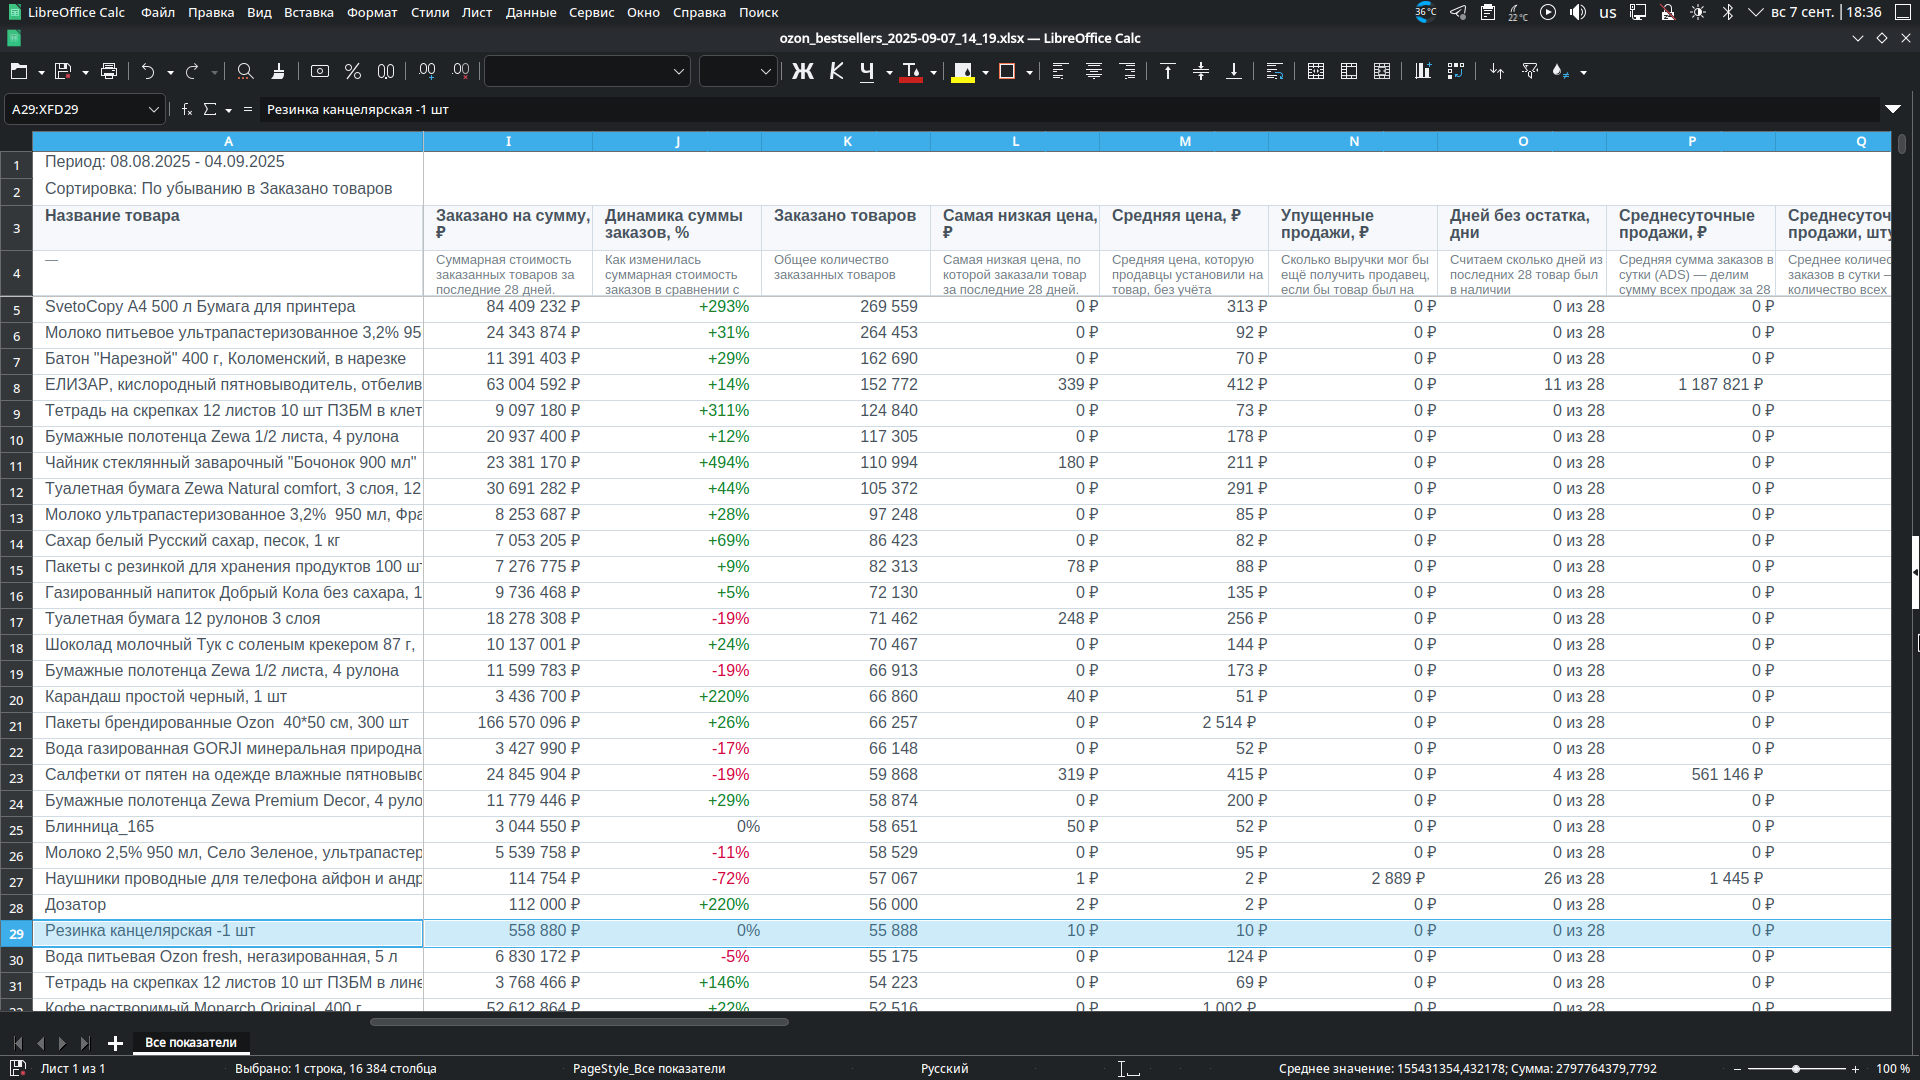The width and height of the screenshot is (1920, 1080).
Task: Apply currency number format
Action: 320,71
